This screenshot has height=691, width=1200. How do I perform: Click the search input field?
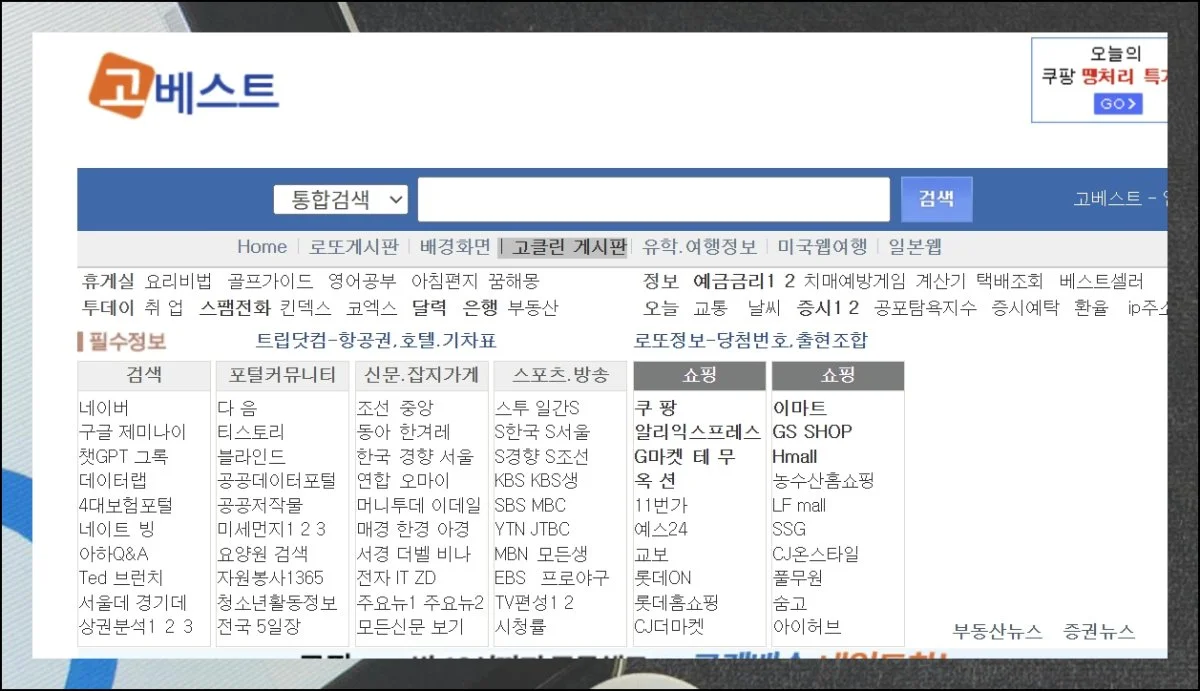(x=653, y=199)
